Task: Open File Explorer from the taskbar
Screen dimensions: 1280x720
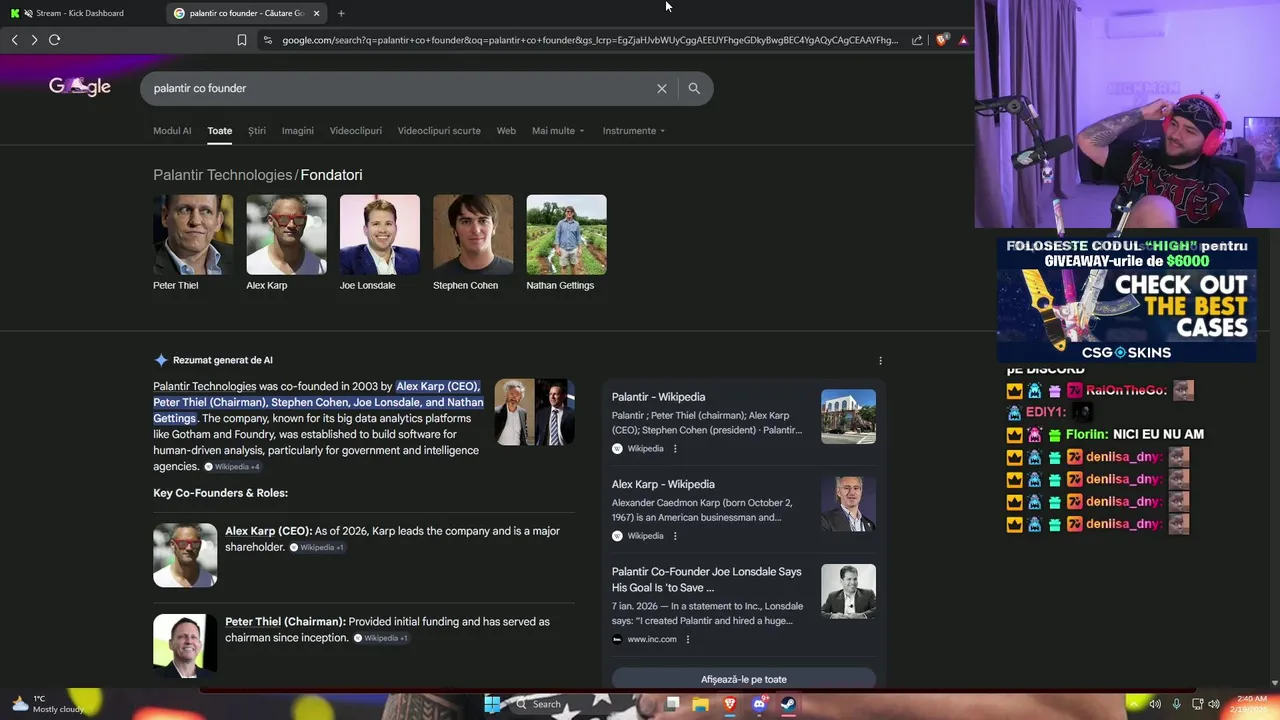Action: click(x=700, y=704)
